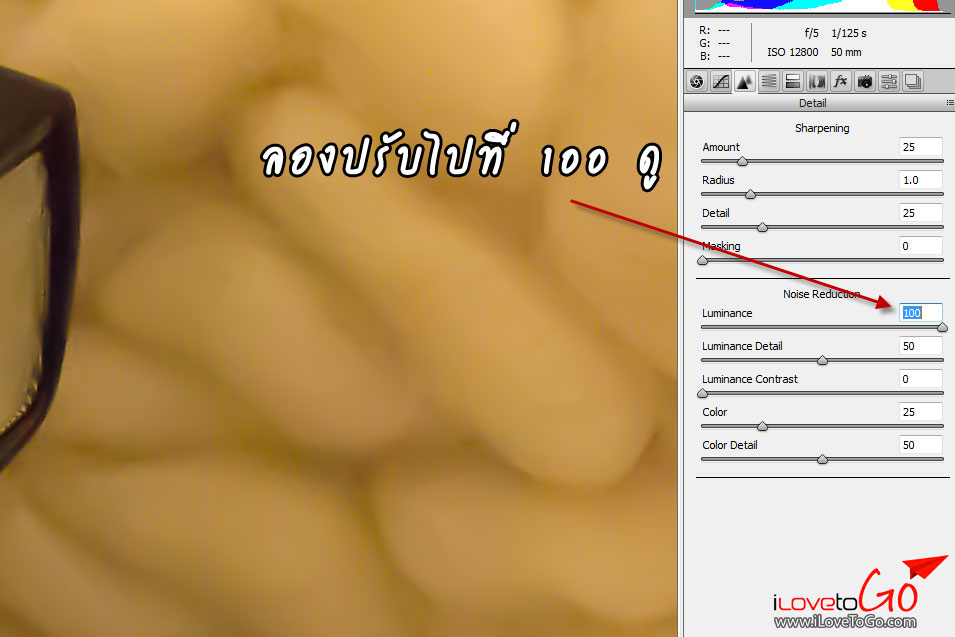Click the Luminance noise reduction slider handle
This screenshot has height=637, width=955.
point(942,327)
